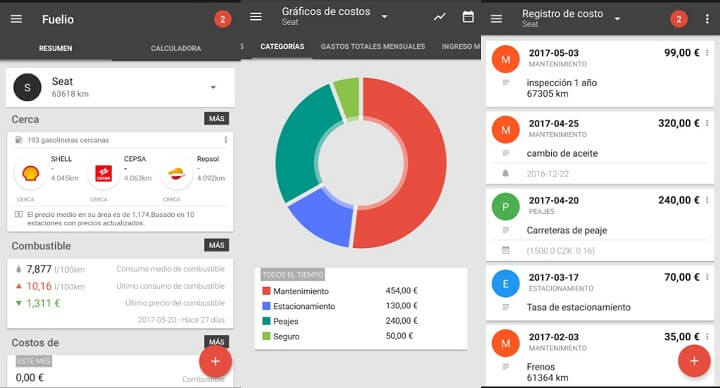Tap the teal Peajes legend swatch
The height and width of the screenshot is (388, 720).
[x=266, y=321]
